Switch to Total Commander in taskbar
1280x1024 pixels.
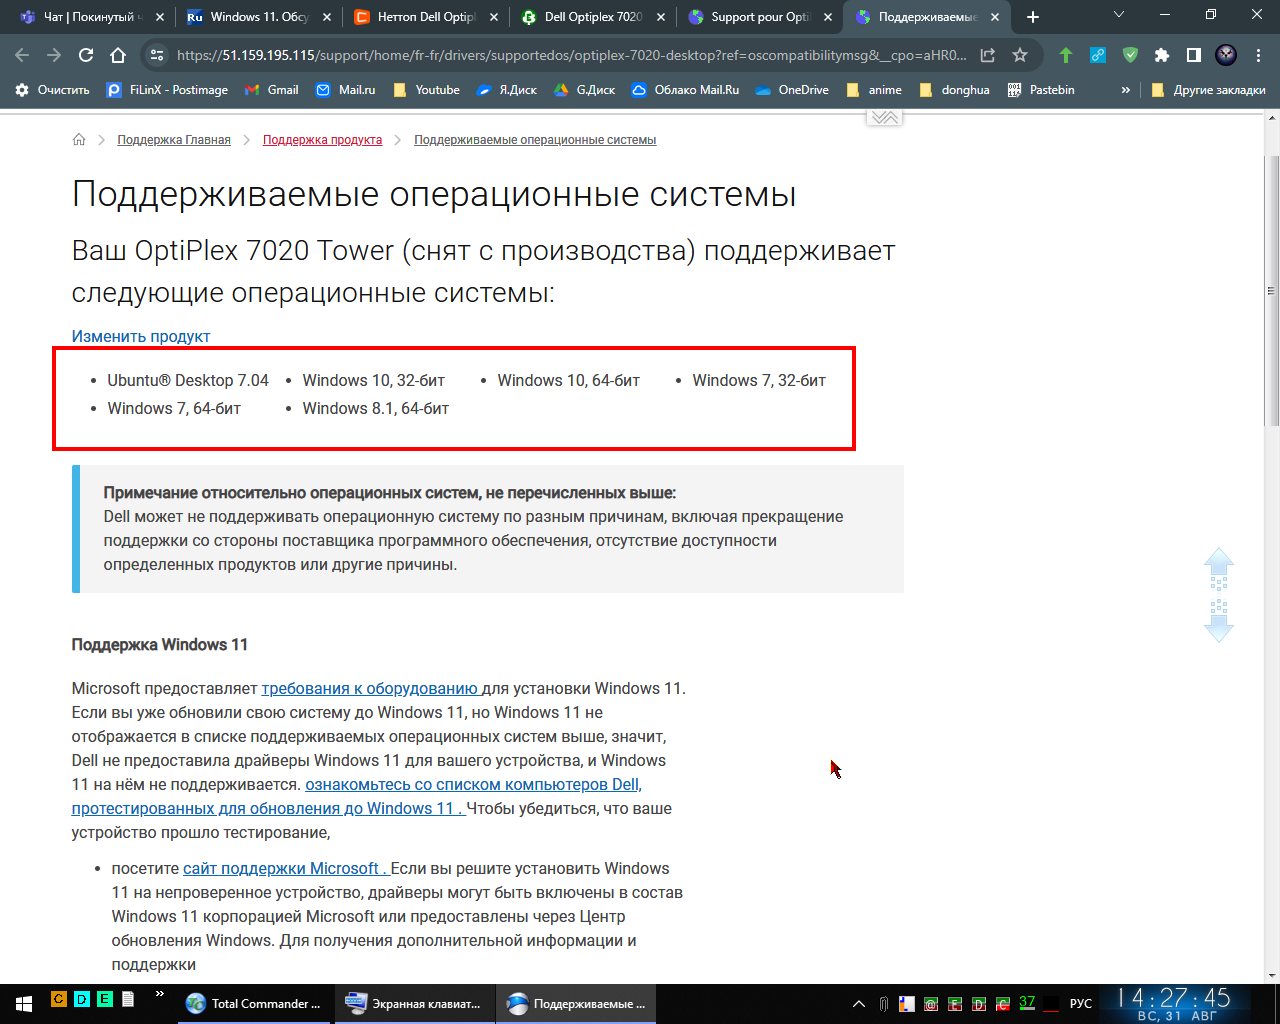coord(255,1003)
